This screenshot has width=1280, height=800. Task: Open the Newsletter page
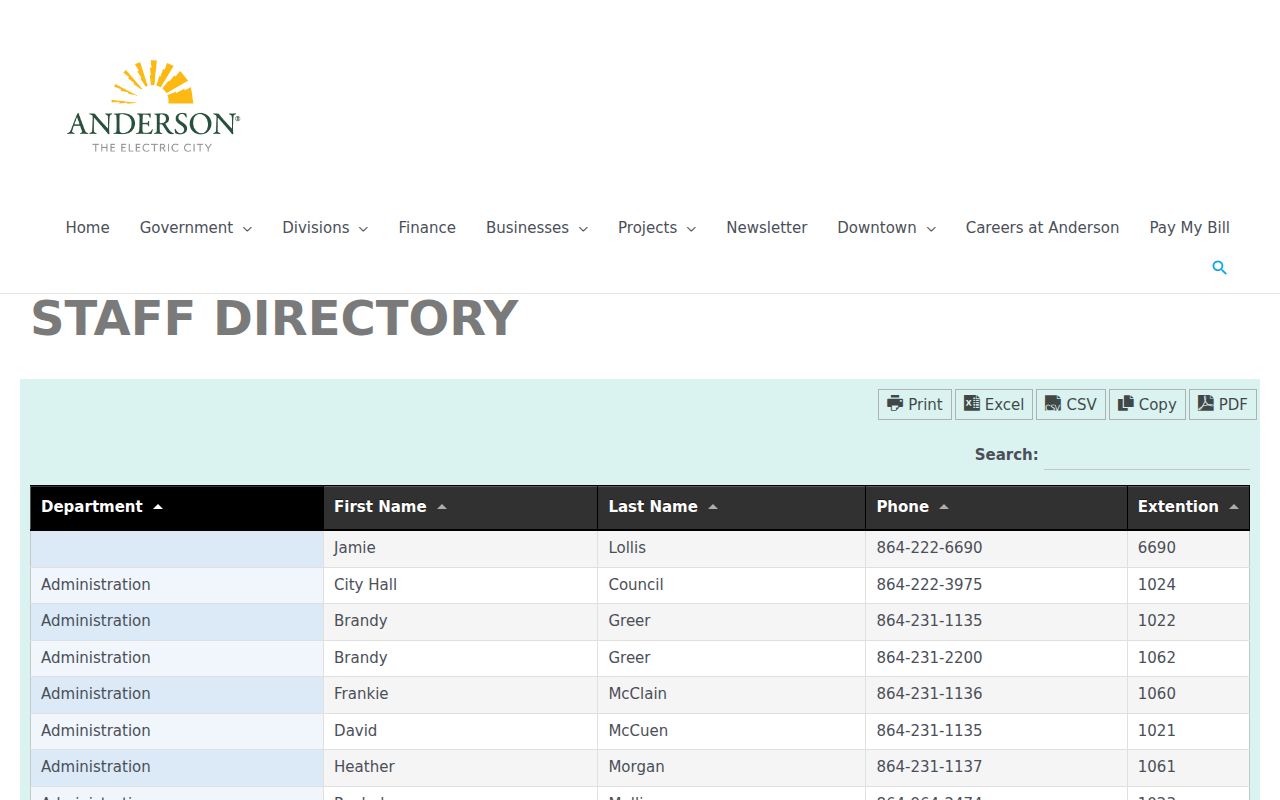point(767,228)
